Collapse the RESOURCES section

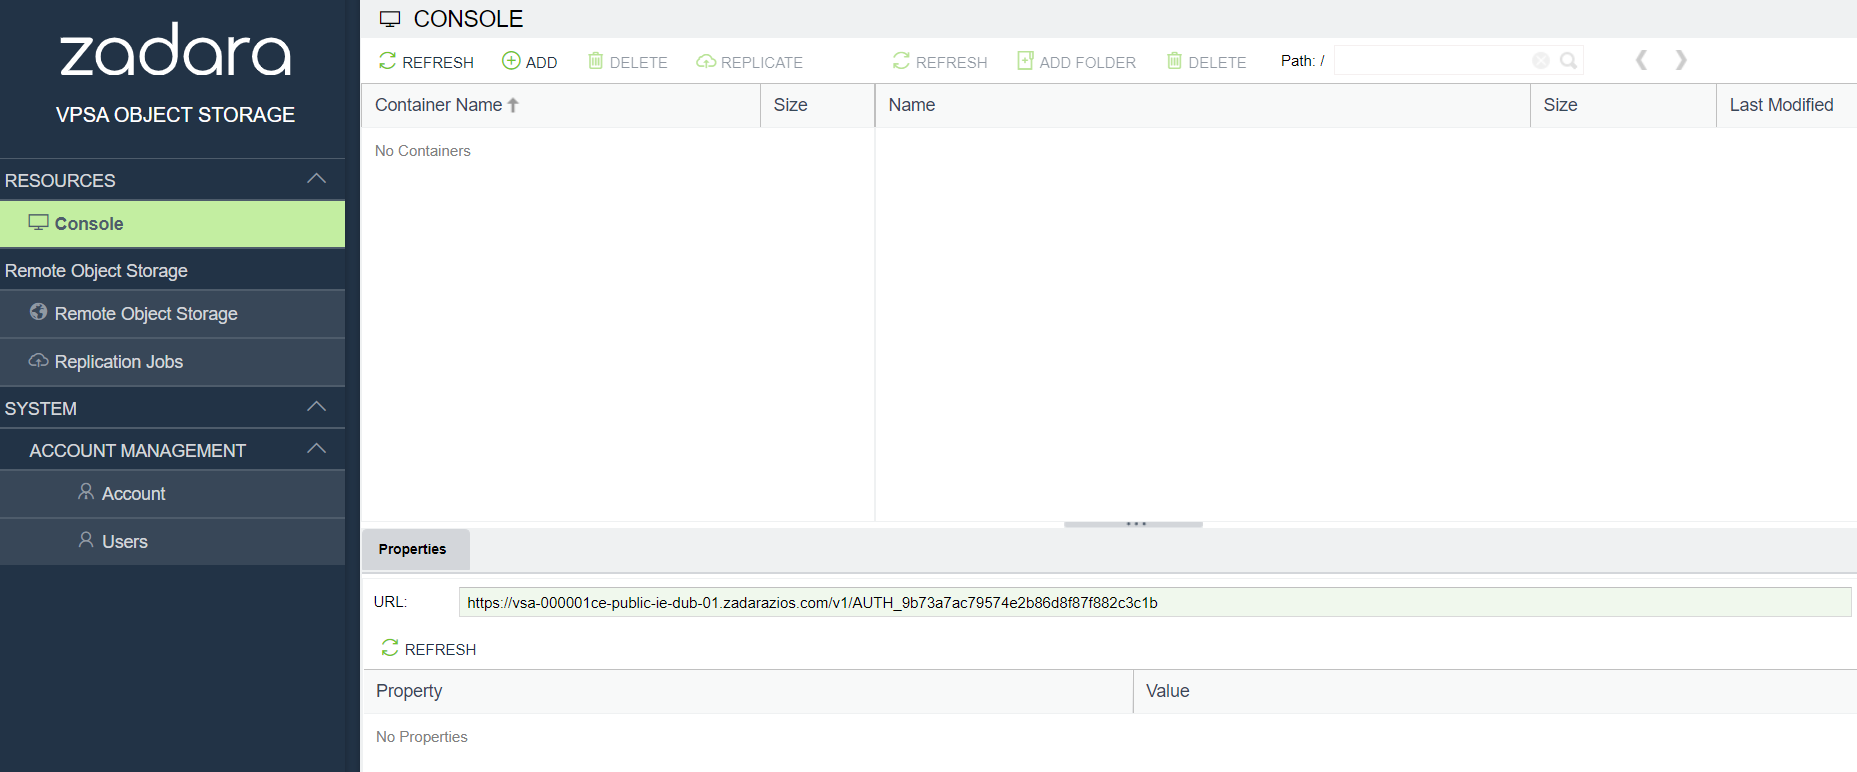pyautogui.click(x=317, y=179)
